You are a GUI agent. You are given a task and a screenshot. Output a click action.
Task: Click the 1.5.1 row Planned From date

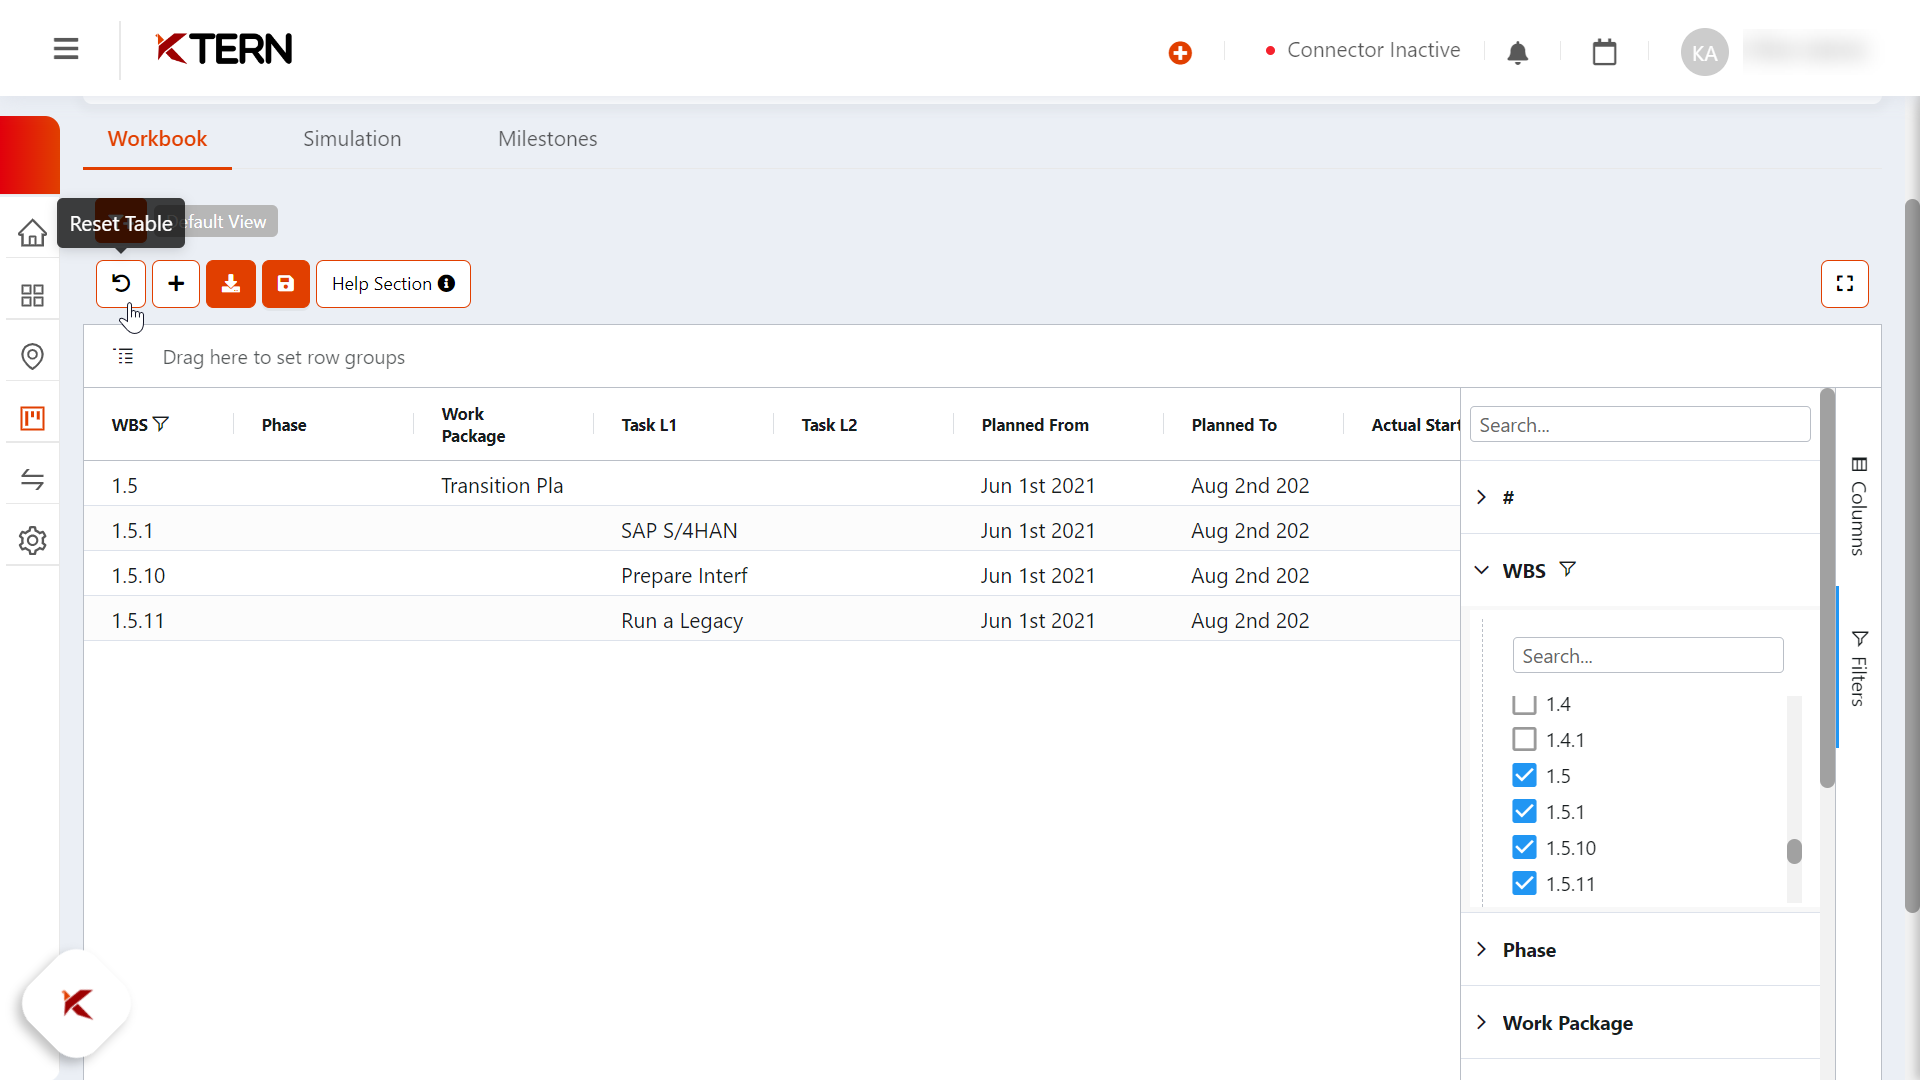[1038, 531]
